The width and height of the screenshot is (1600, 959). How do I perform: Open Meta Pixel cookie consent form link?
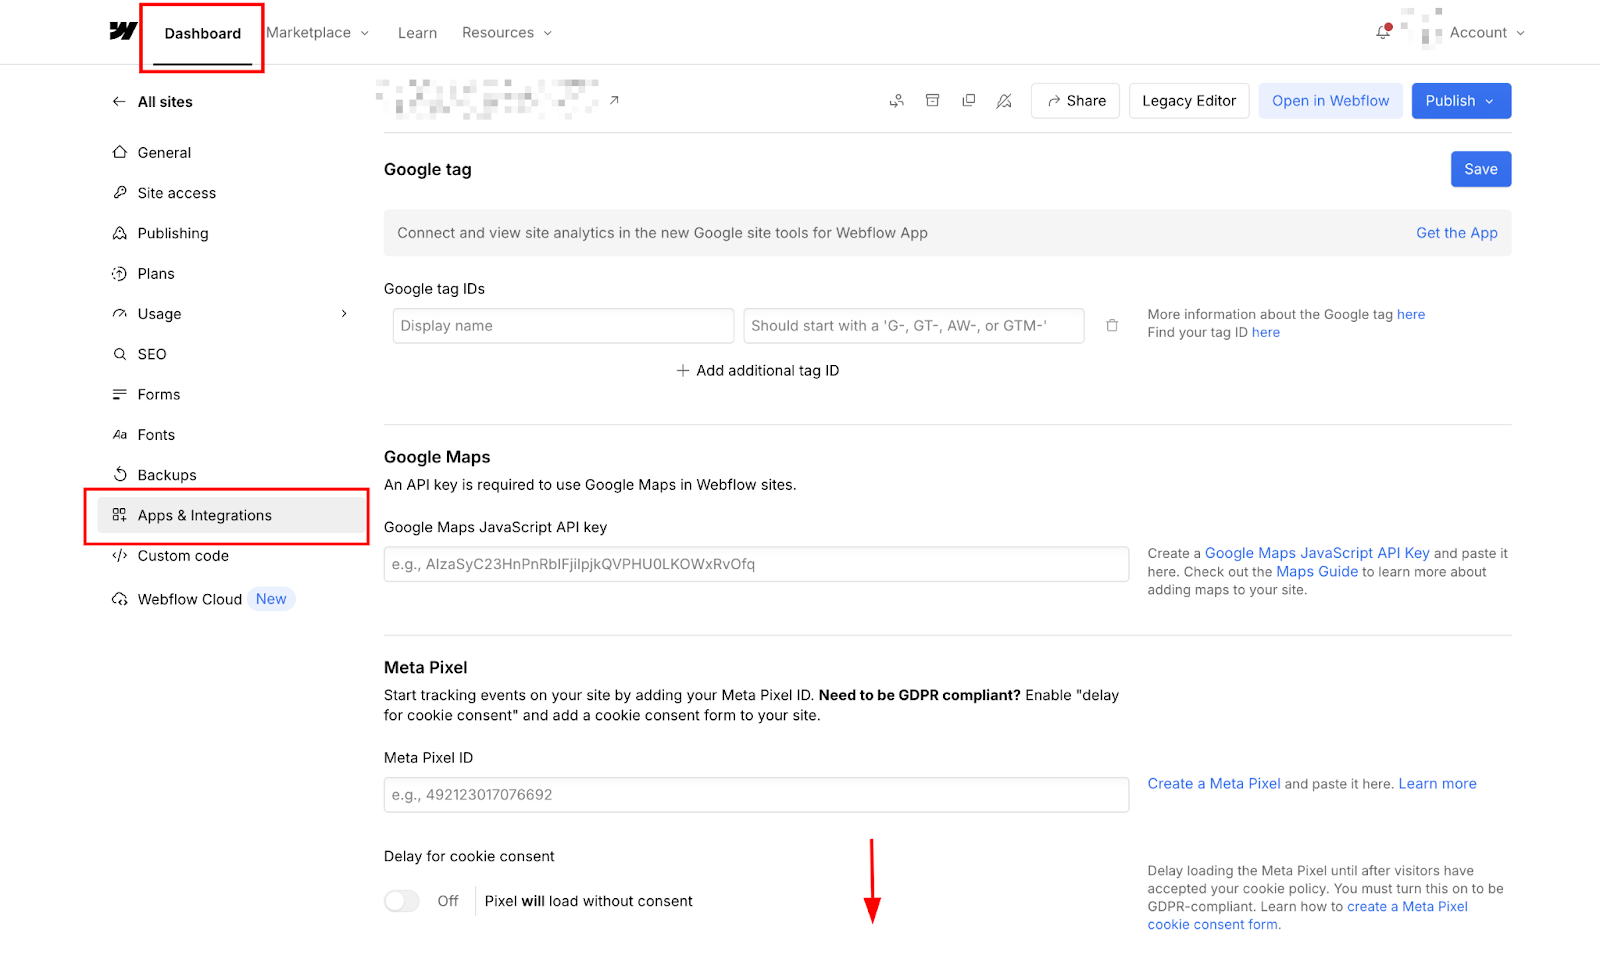tap(1308, 916)
